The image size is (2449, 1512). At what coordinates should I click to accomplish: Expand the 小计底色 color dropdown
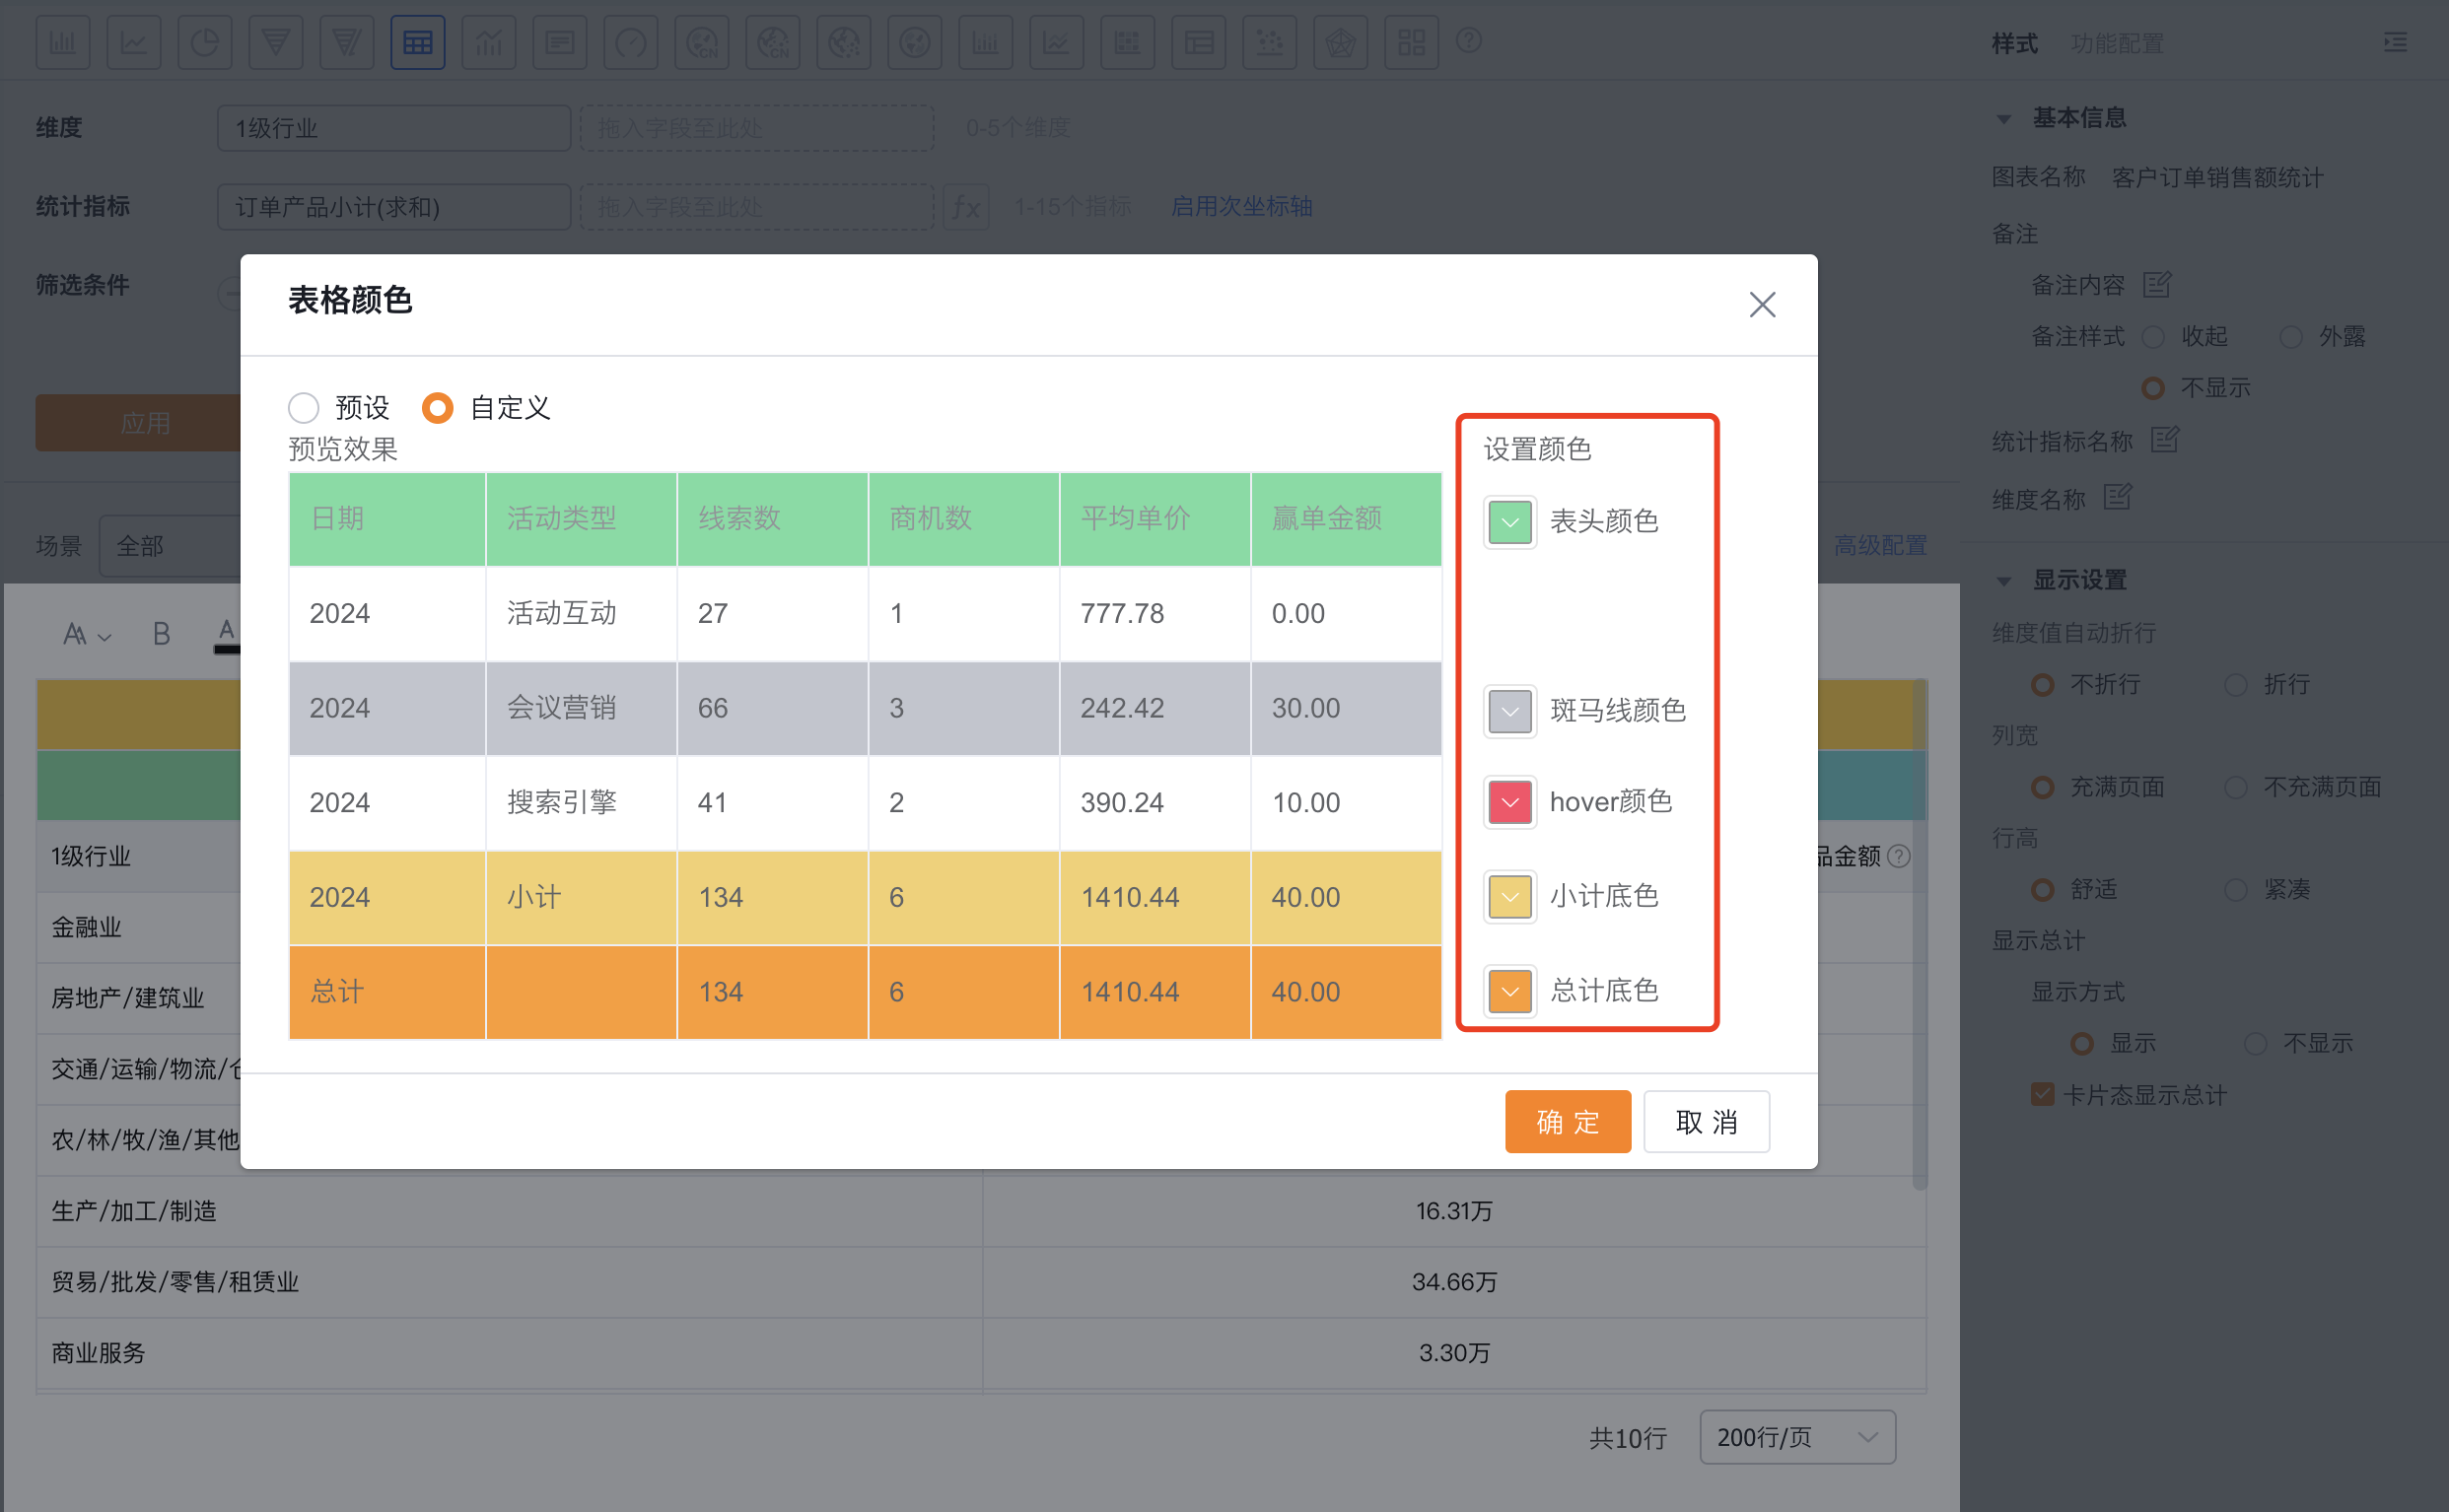click(x=1509, y=896)
